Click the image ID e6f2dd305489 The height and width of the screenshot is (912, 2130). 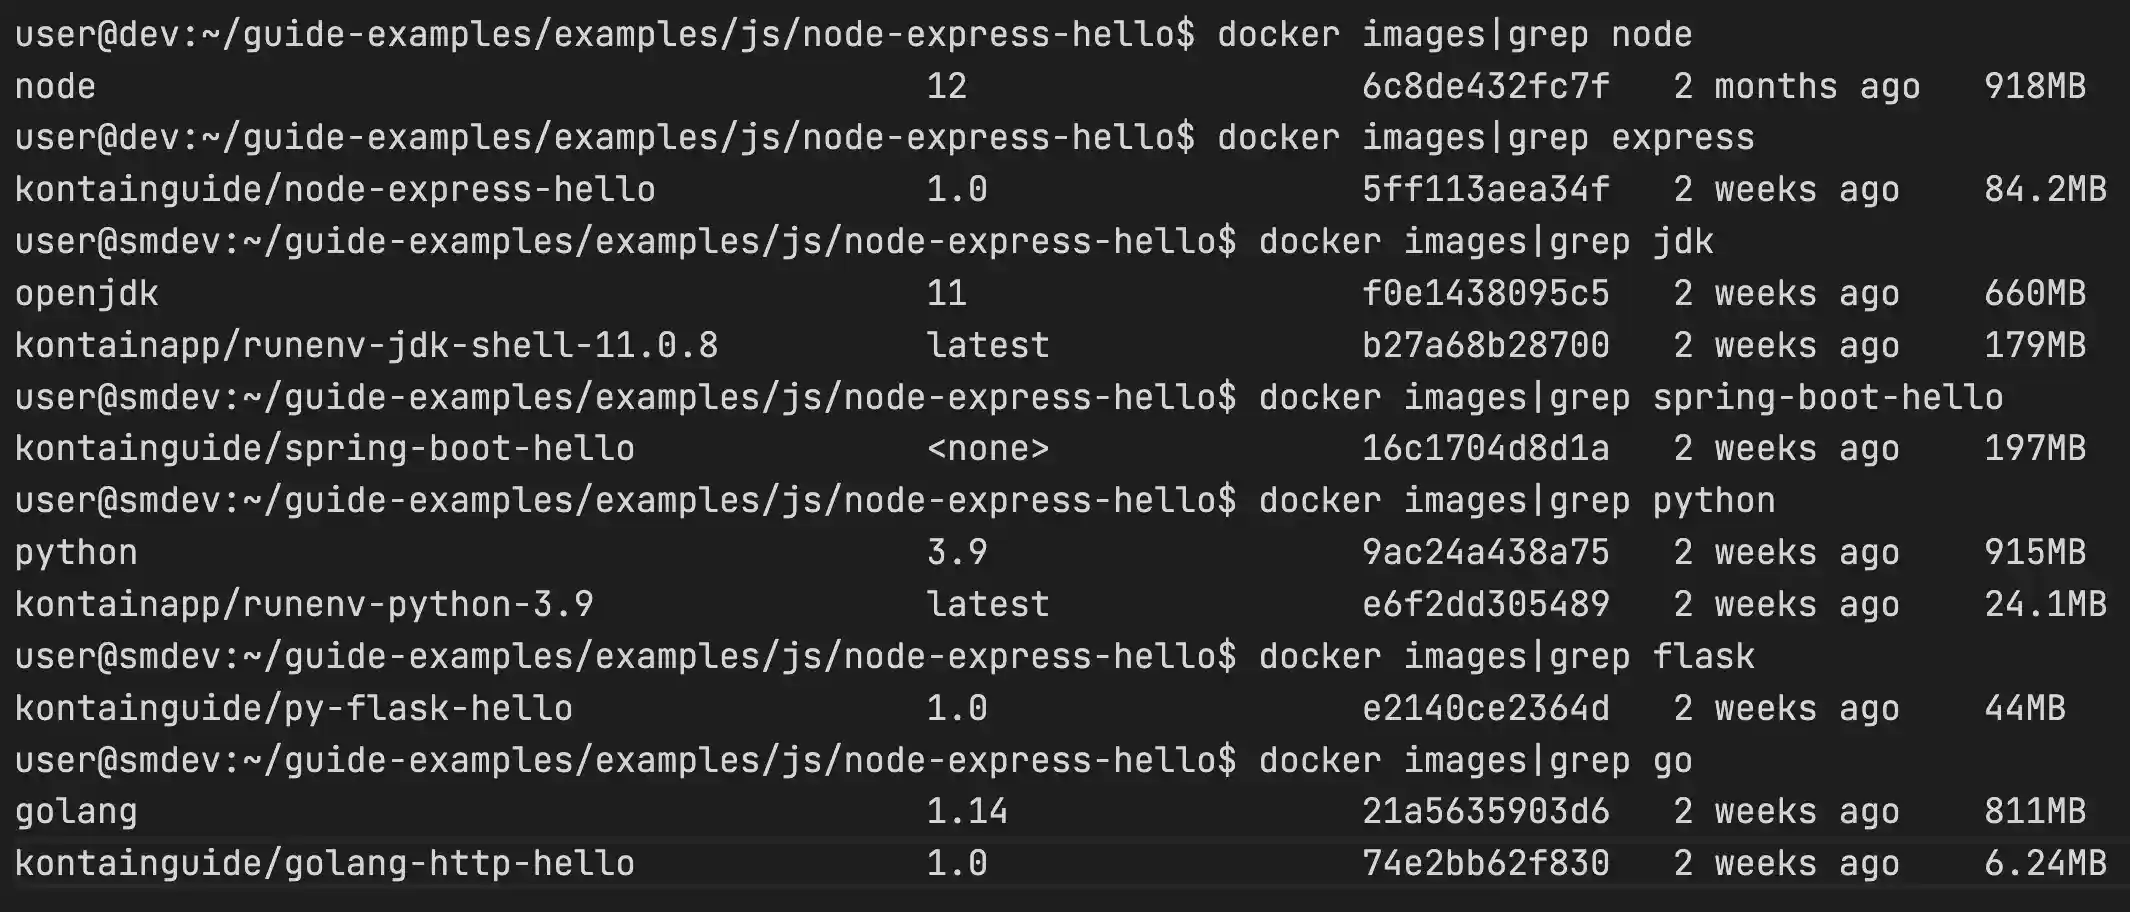(x=1485, y=605)
